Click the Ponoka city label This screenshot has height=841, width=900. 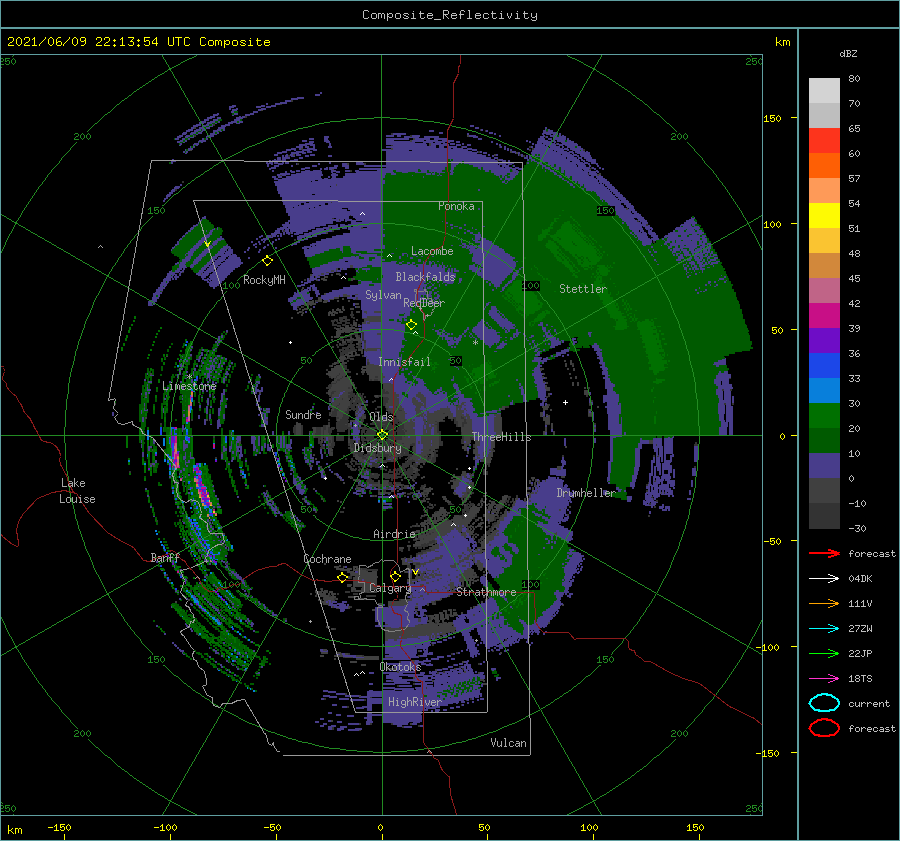(x=456, y=206)
